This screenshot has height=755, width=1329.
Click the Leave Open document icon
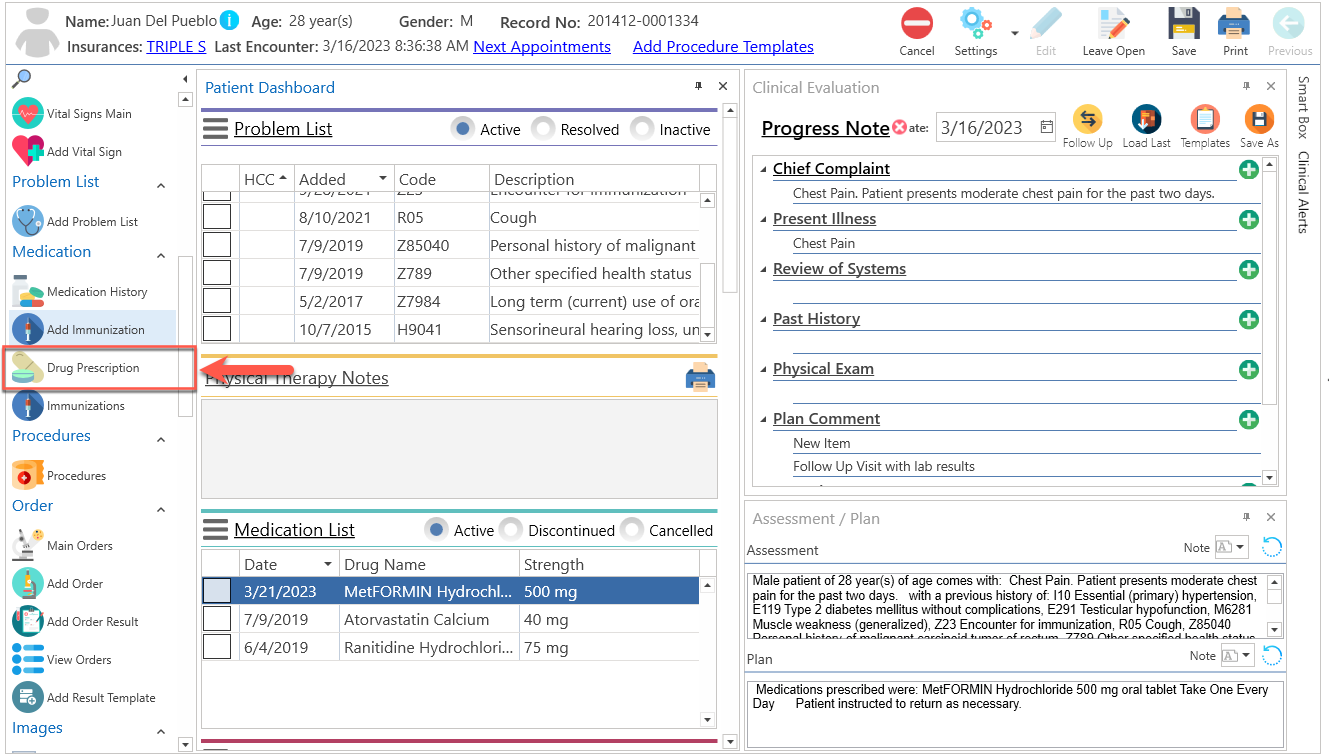(x=1113, y=23)
